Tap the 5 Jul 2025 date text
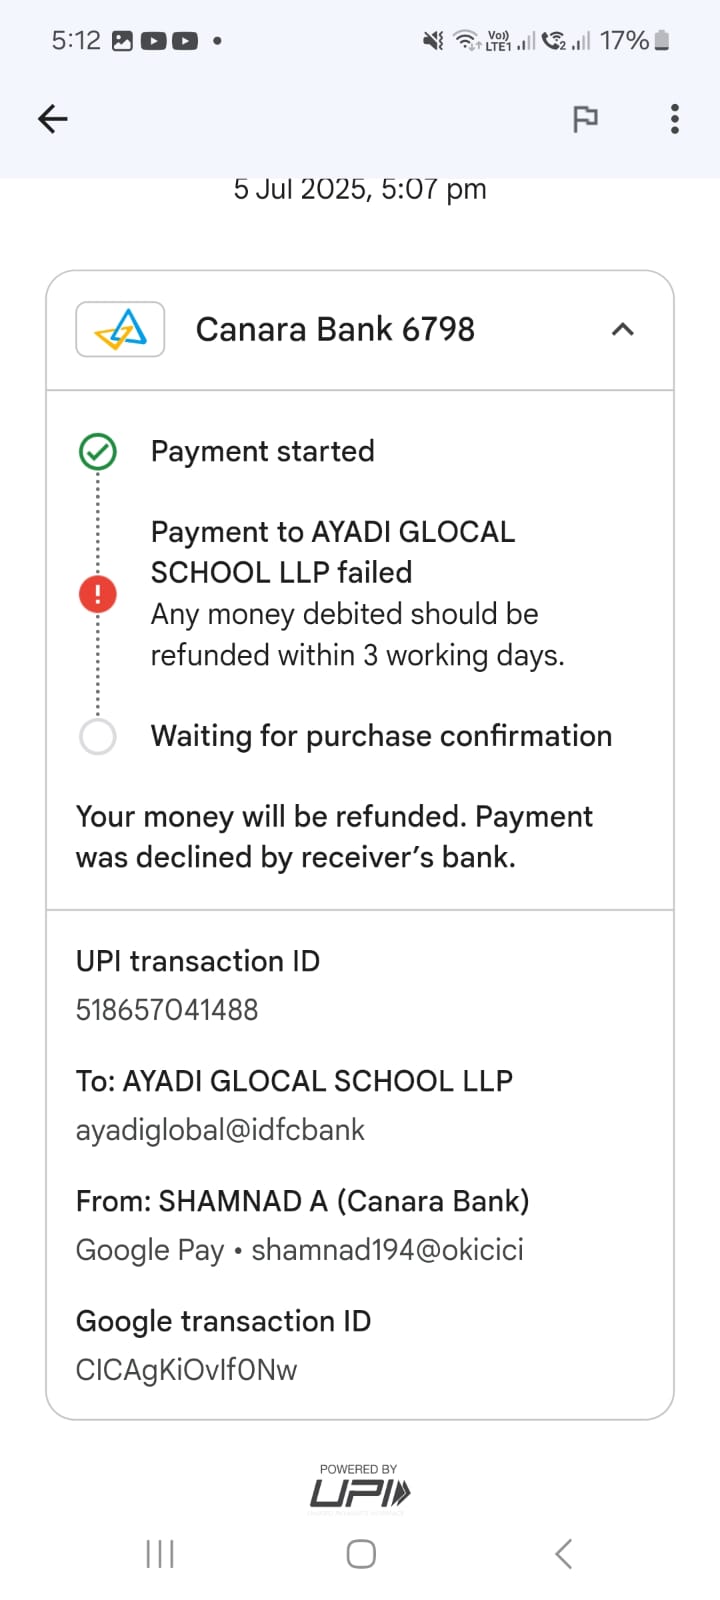Viewport: 720px width, 1600px height. click(x=360, y=189)
